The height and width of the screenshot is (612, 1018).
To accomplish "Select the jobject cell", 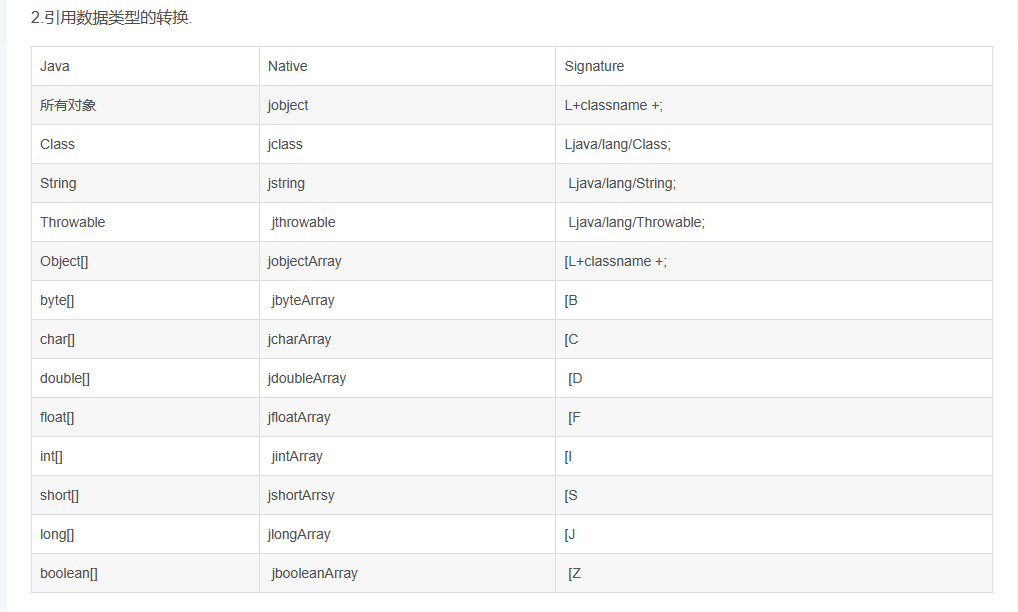I will pyautogui.click(x=288, y=105).
